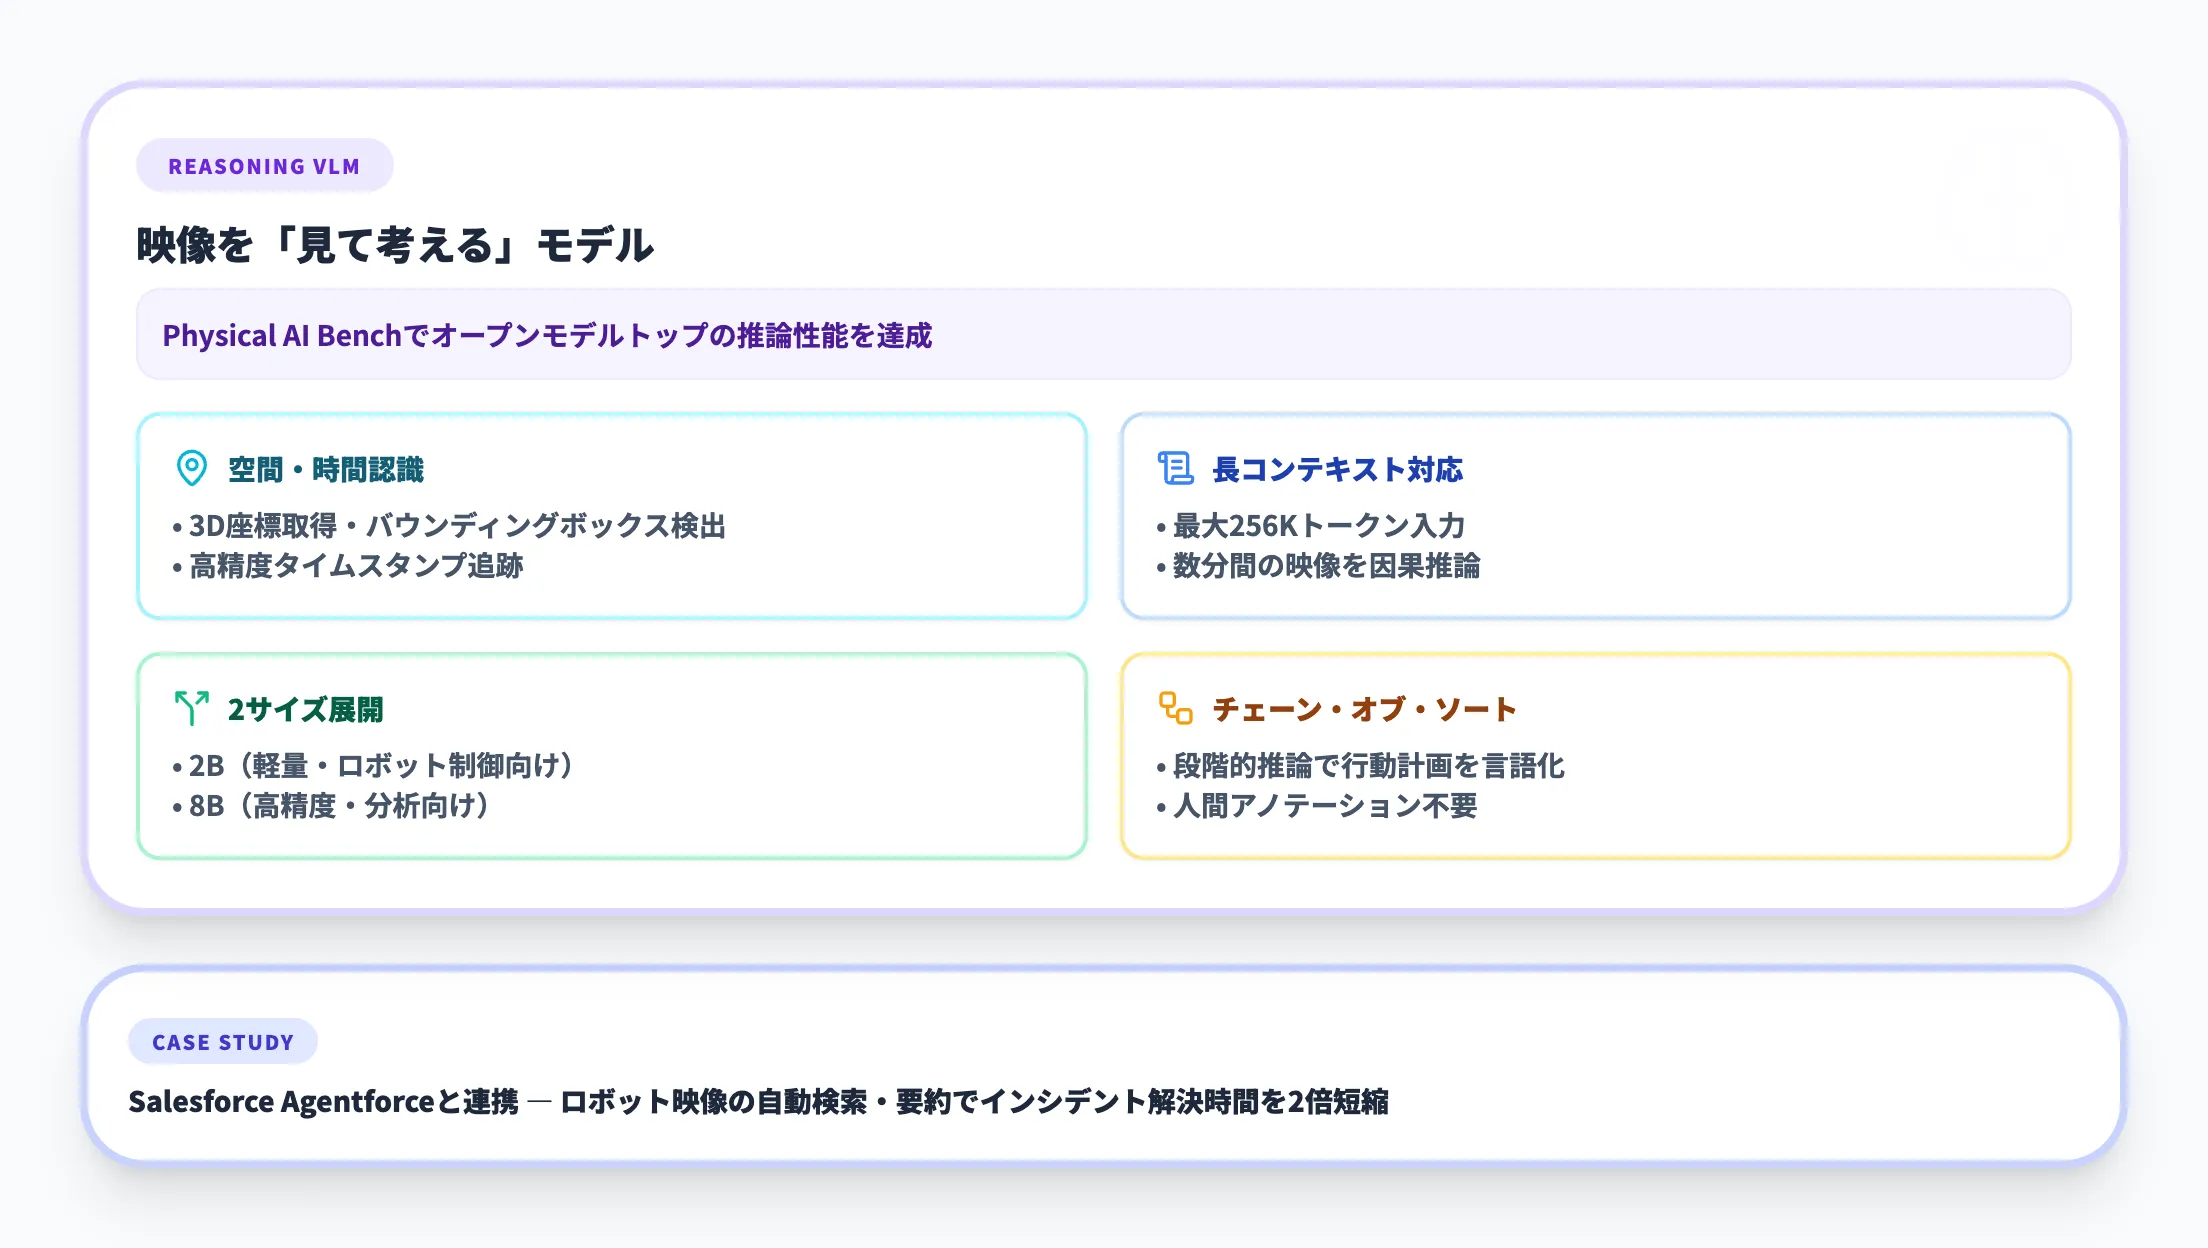
Task: Click the 長コンテキスト対応 card heading
Action: [1337, 469]
